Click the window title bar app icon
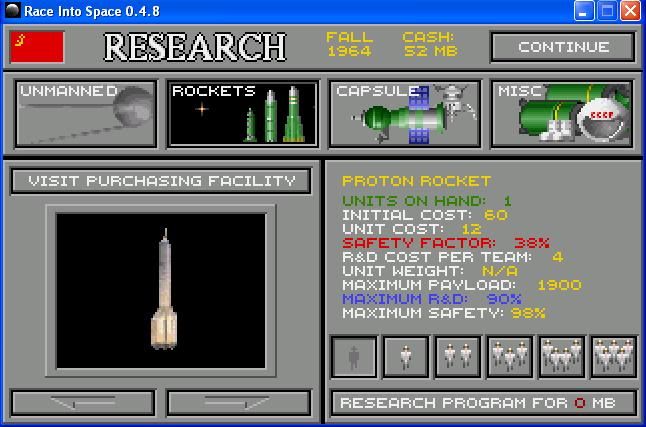The width and height of the screenshot is (646, 427). [x=12, y=11]
